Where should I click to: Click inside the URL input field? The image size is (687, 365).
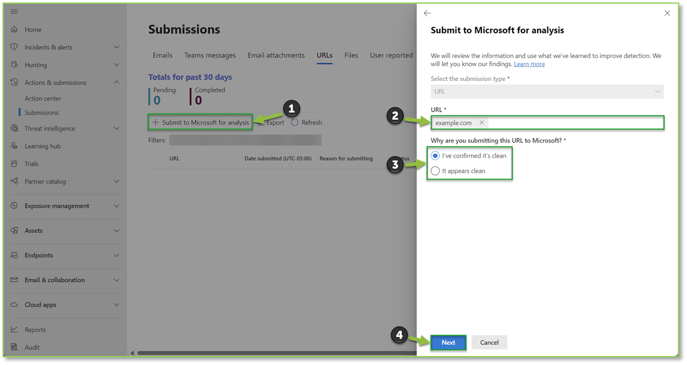coord(574,123)
